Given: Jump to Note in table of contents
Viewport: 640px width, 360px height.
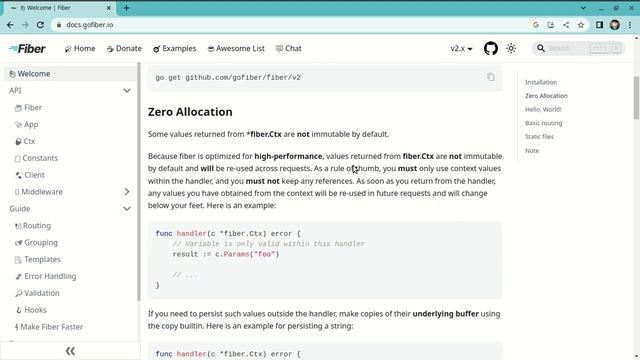Looking at the screenshot, I should (532, 151).
